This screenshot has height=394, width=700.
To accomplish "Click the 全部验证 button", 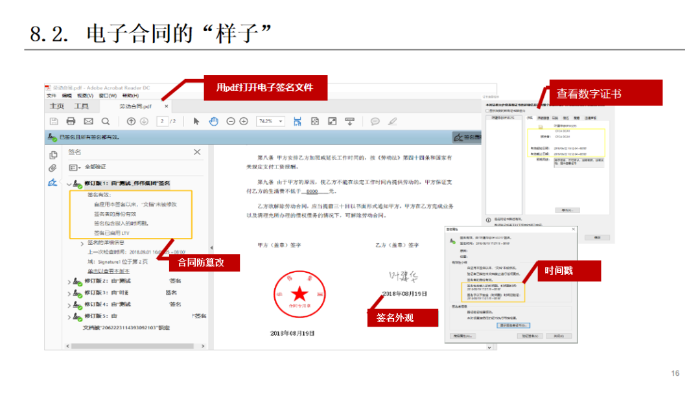I will click(95, 167).
